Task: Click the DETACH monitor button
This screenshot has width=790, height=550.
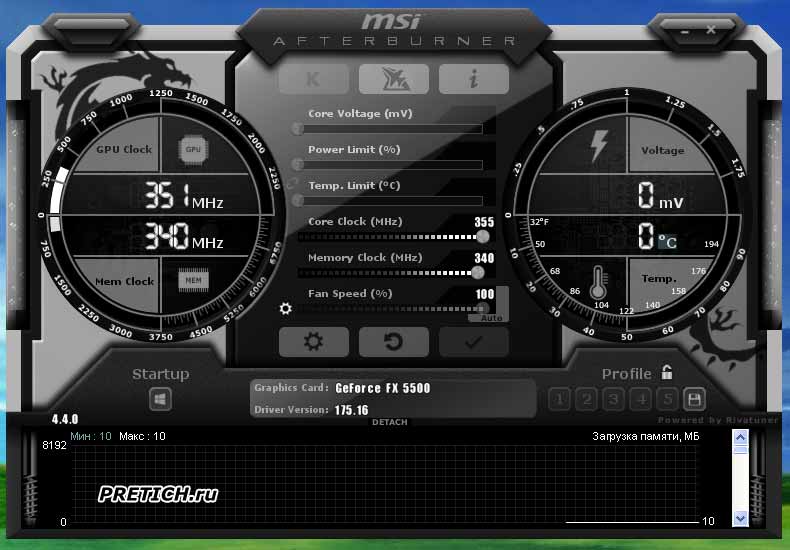Action: coord(389,422)
